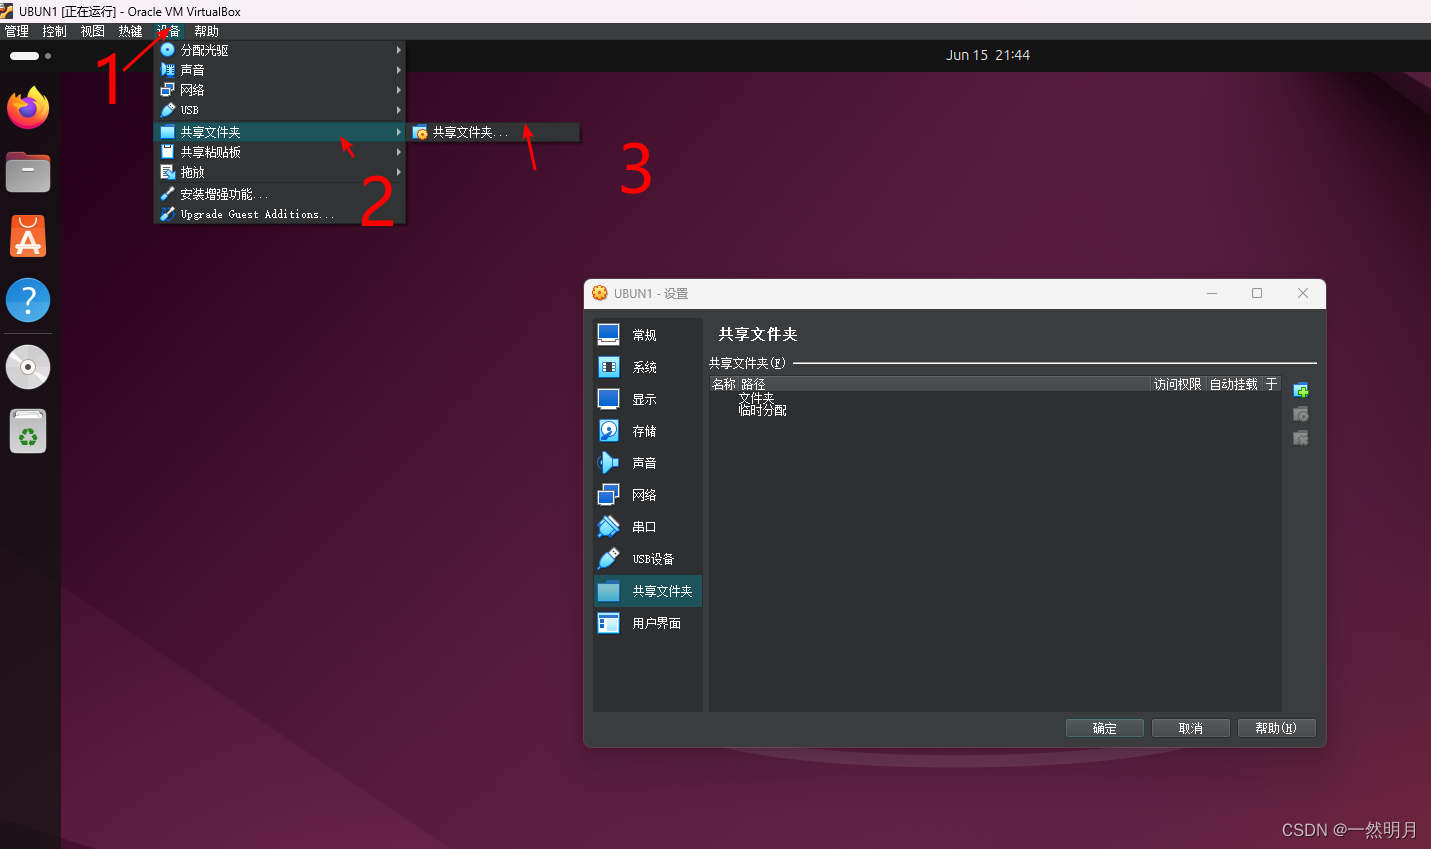Expand the 共享文件夹 submenu entry

click(280, 132)
